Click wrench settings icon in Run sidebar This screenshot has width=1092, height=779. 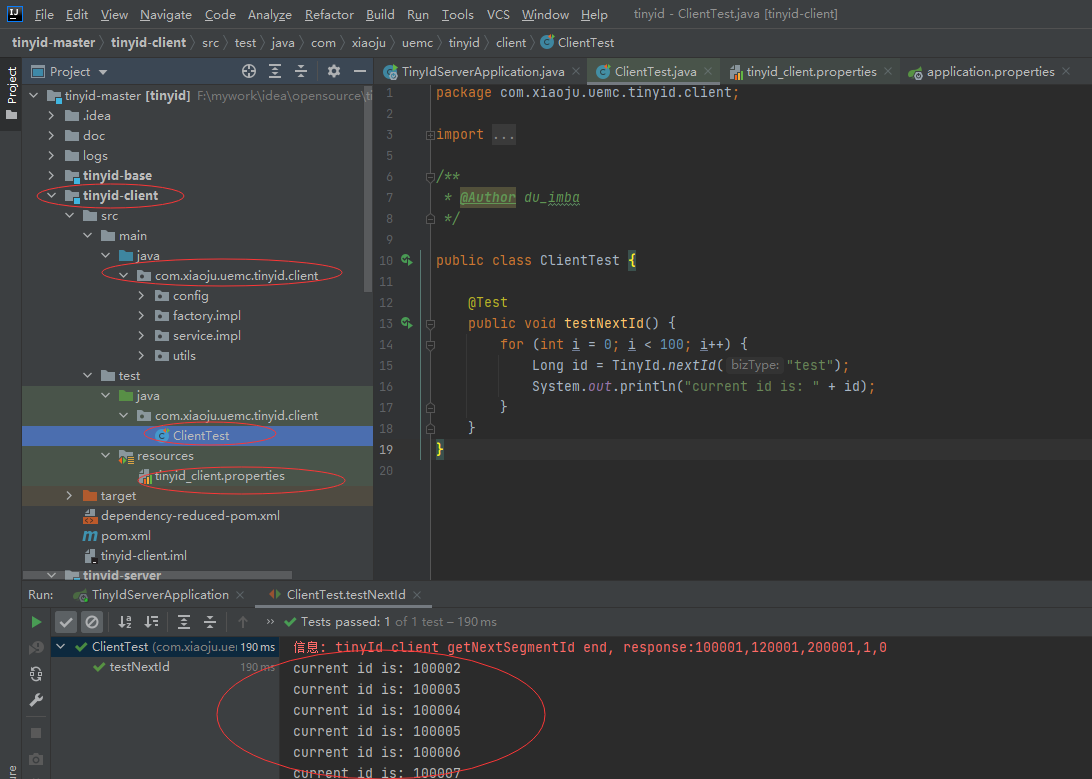click(x=36, y=700)
